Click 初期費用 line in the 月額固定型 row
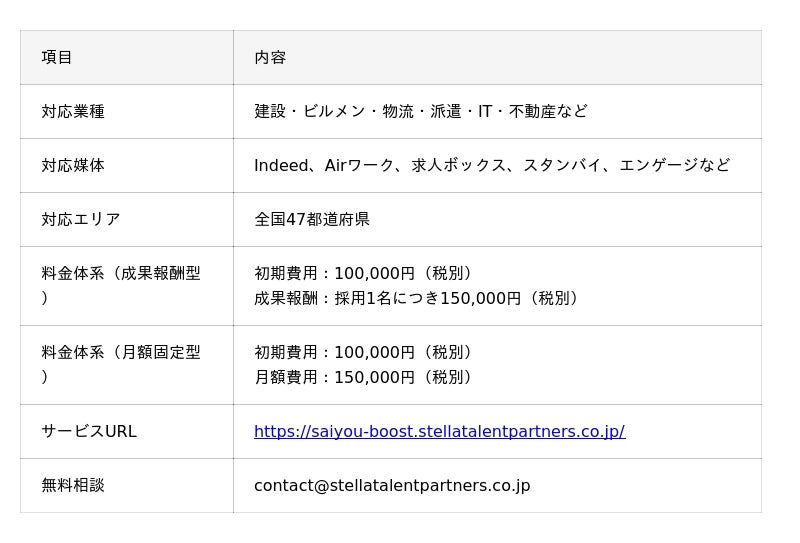Image resolution: width=800 pixels, height=543 pixels. (363, 353)
